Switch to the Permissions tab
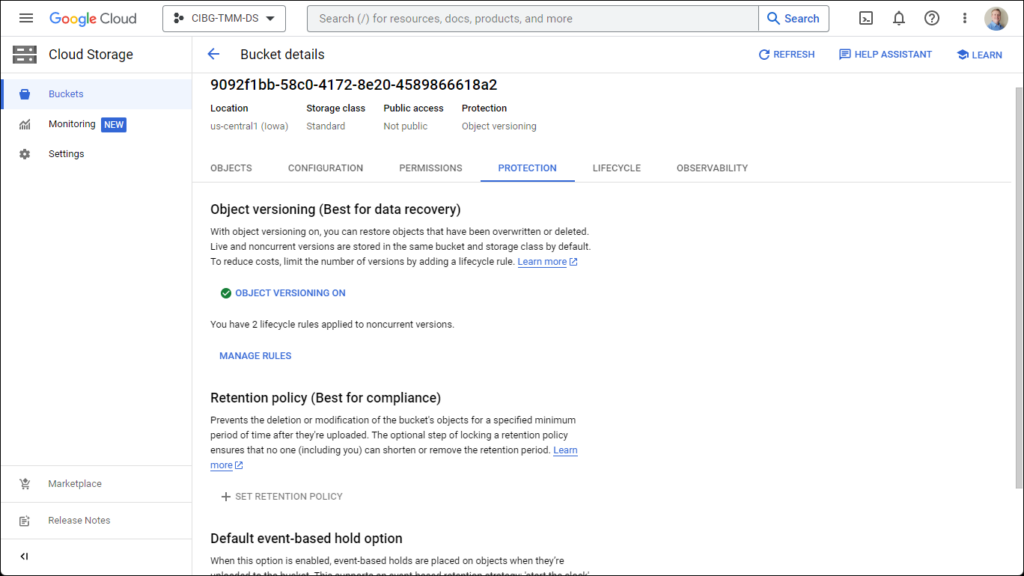 (430, 168)
